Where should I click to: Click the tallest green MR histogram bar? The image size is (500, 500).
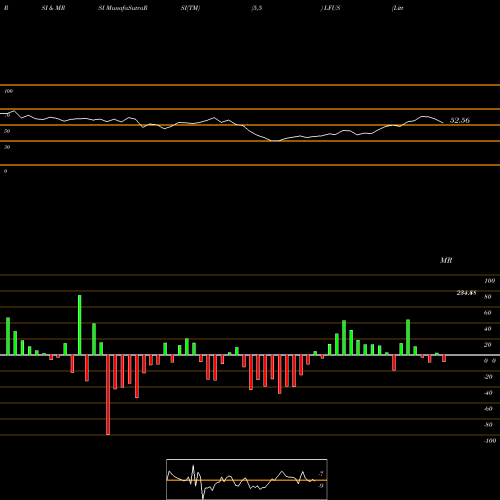tap(80, 325)
